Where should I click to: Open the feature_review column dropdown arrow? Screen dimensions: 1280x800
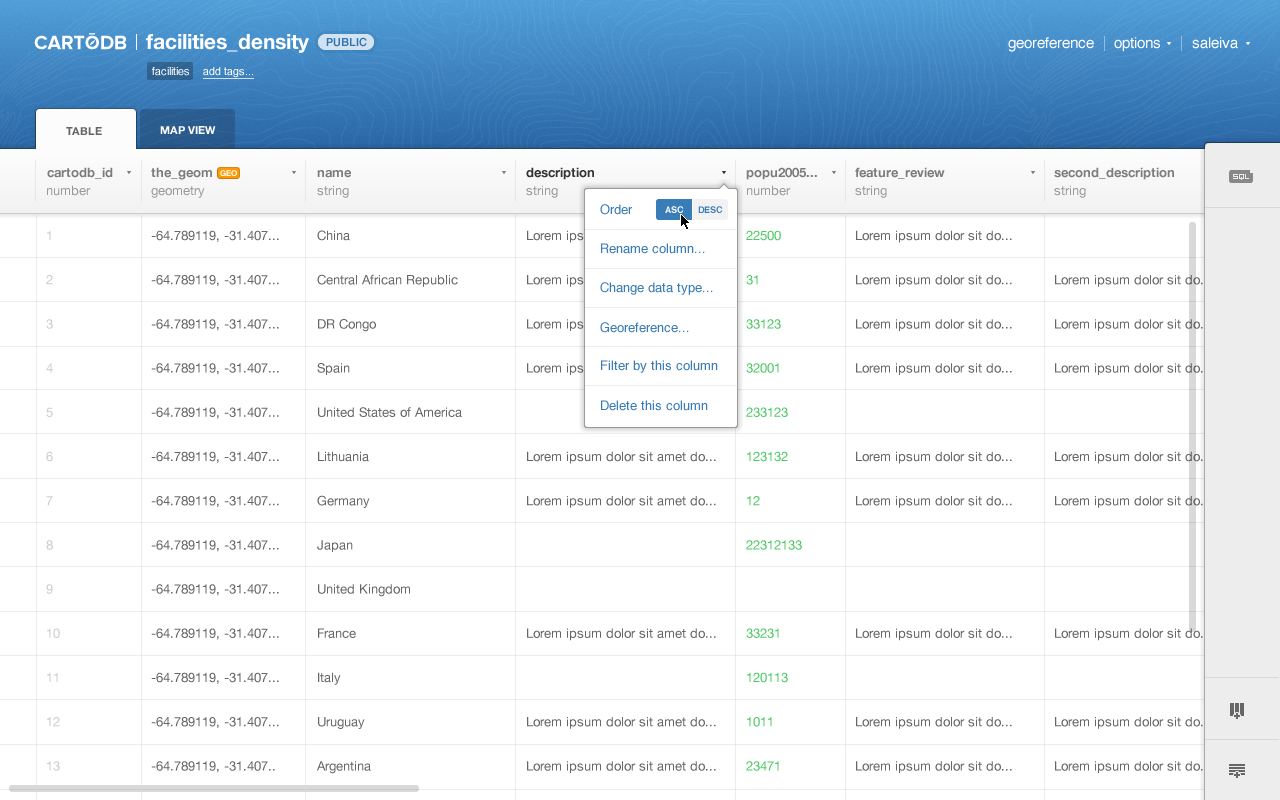(1033, 172)
